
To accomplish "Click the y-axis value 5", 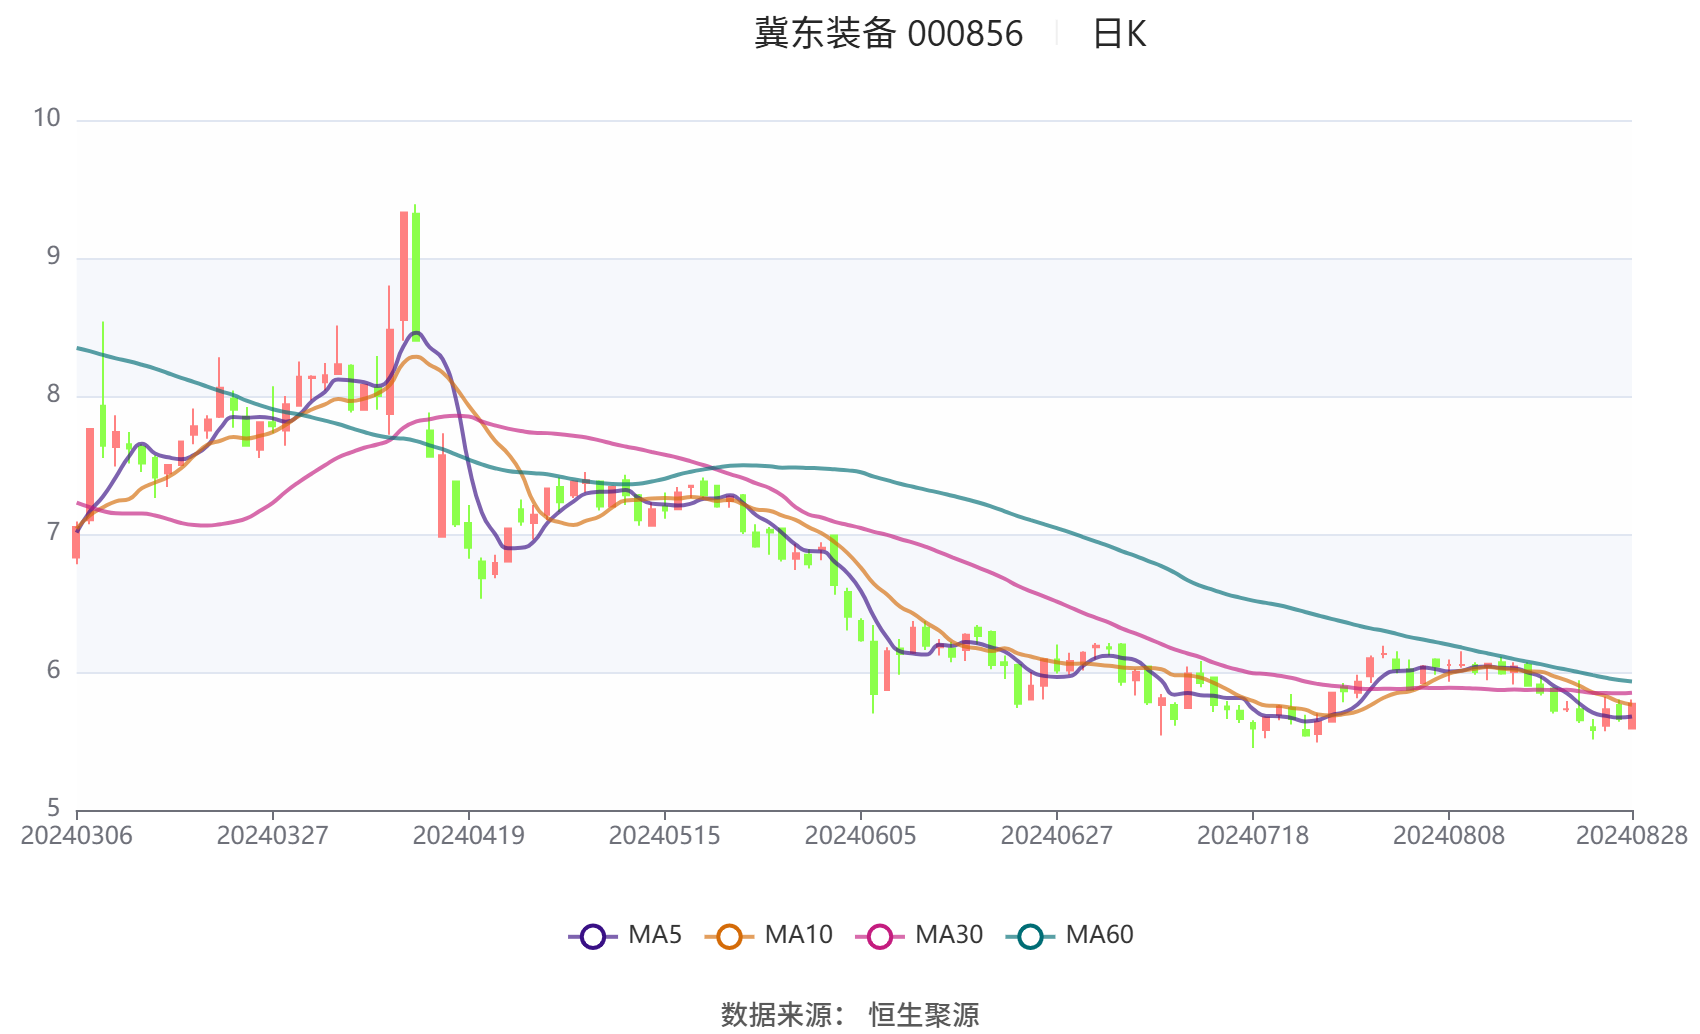I will click(x=54, y=808).
